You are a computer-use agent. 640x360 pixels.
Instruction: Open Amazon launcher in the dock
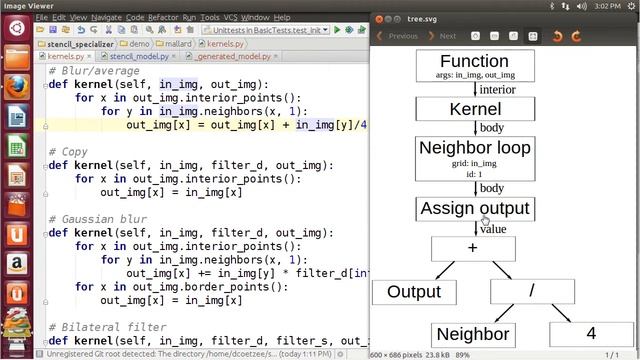pos(17,263)
